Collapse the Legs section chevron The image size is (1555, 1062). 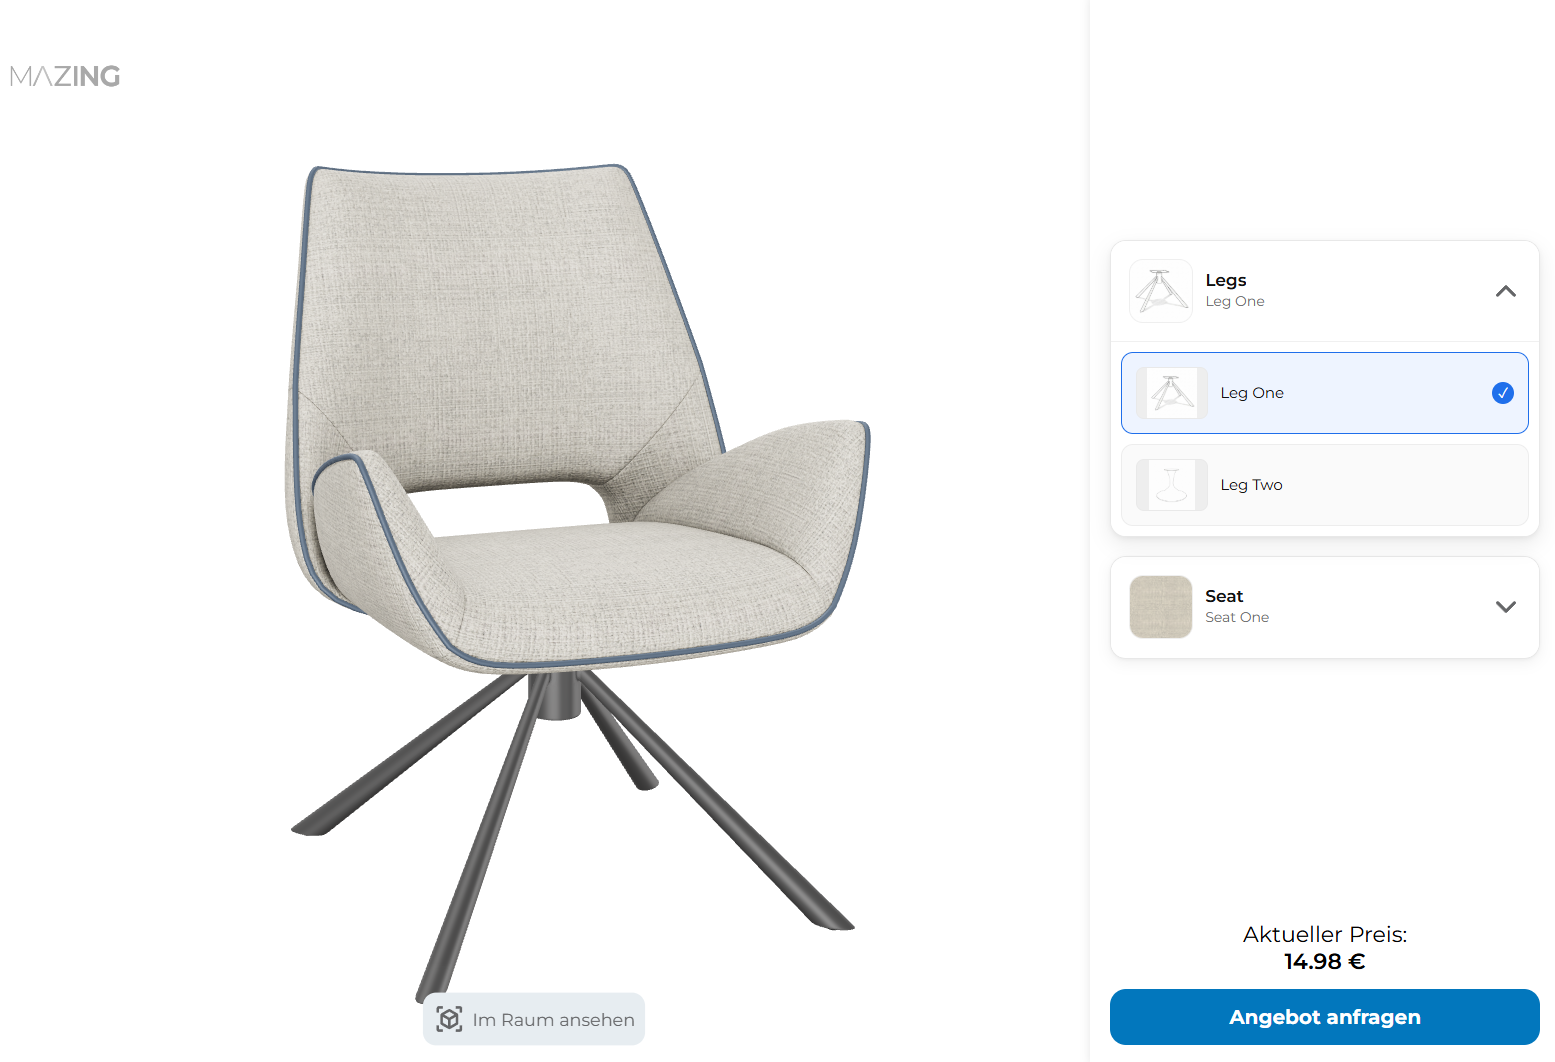pyautogui.click(x=1505, y=291)
